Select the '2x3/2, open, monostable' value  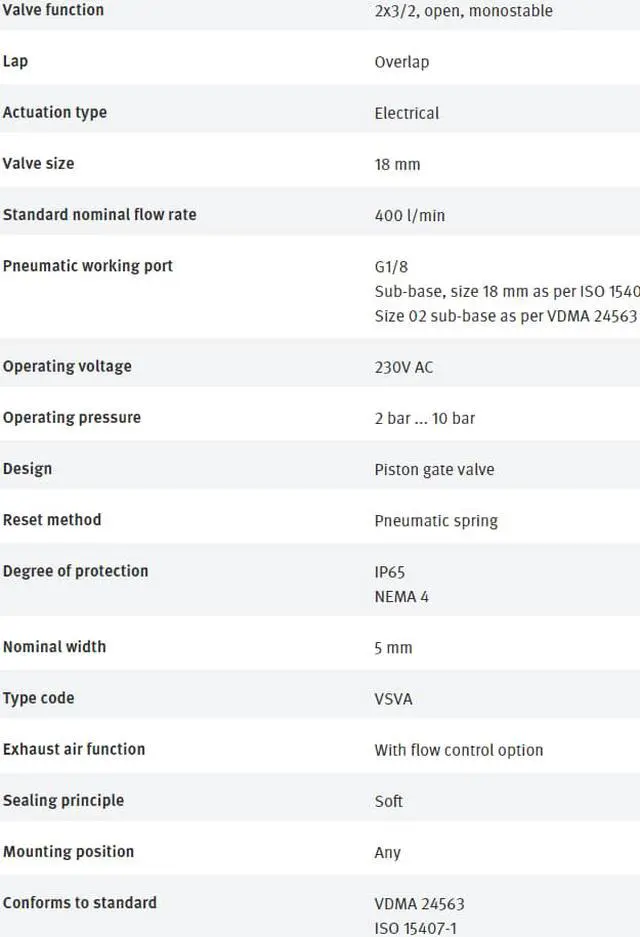[463, 11]
